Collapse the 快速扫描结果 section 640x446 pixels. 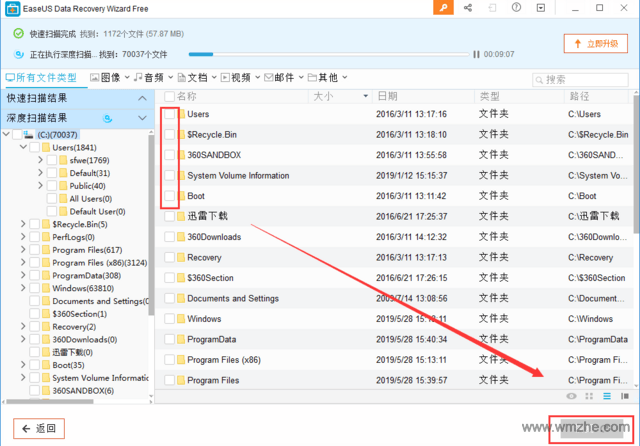[x=142, y=98]
